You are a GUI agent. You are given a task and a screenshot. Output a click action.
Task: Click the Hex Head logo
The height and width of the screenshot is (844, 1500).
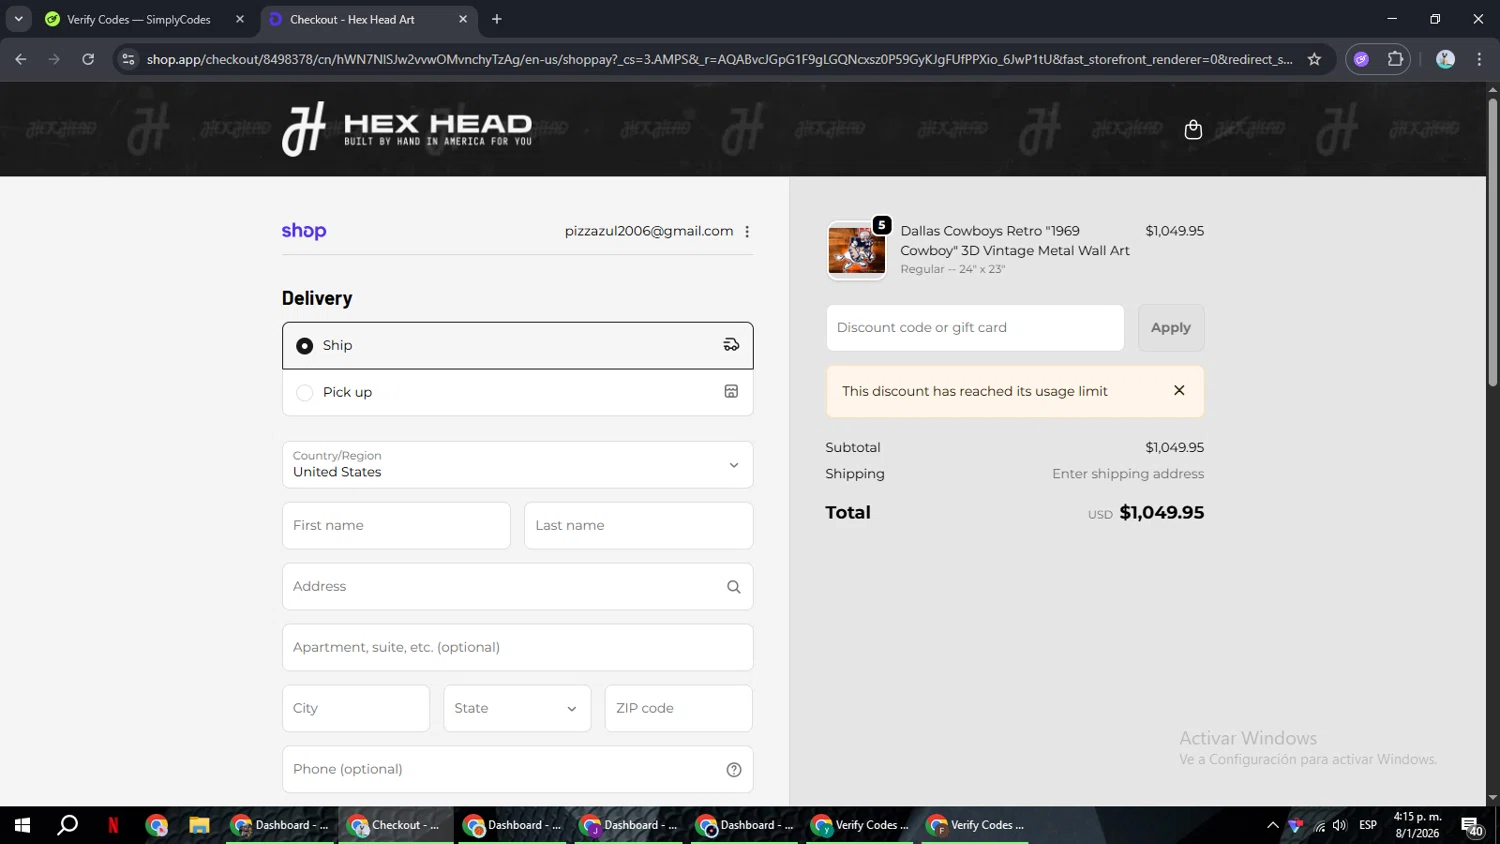[x=407, y=129]
